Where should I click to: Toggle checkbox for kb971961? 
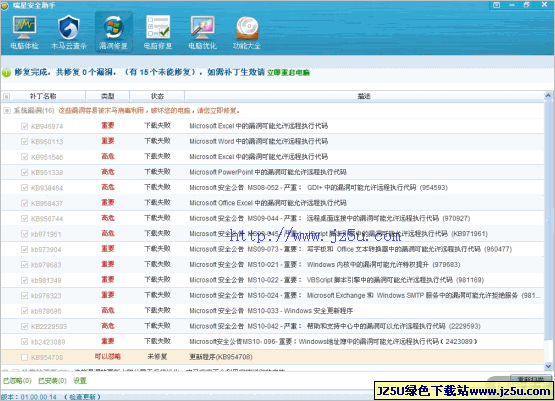click(24, 234)
